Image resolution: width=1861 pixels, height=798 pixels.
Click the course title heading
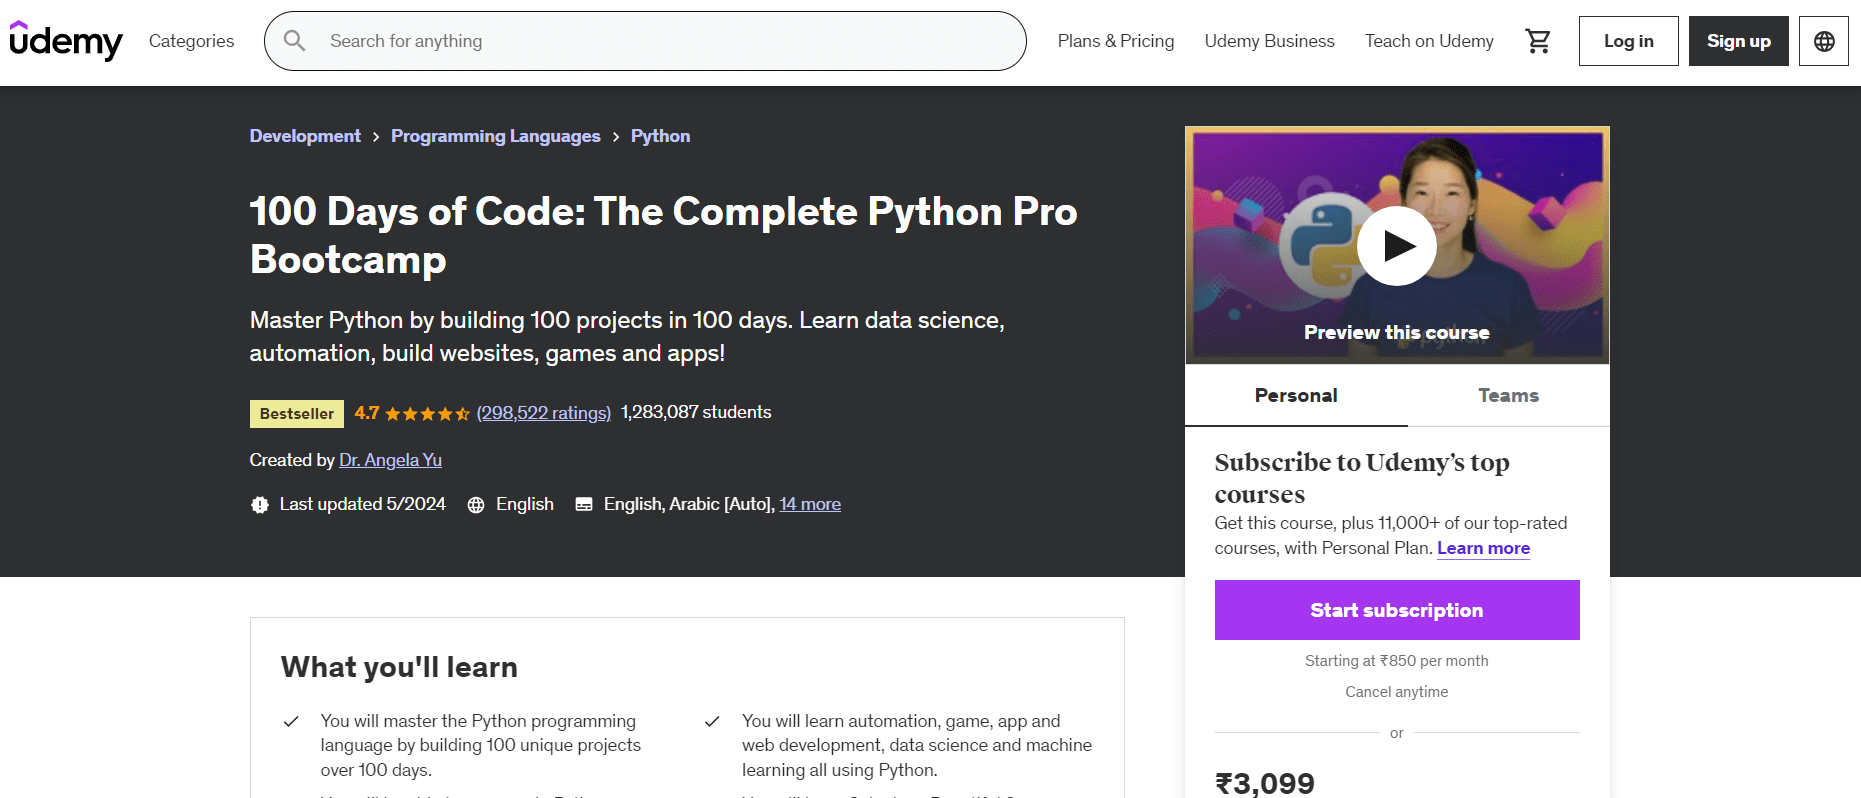point(664,235)
